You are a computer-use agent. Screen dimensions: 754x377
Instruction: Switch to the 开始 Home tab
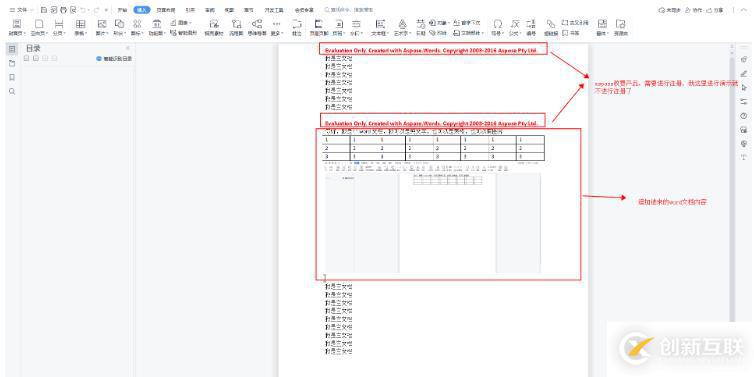point(122,10)
